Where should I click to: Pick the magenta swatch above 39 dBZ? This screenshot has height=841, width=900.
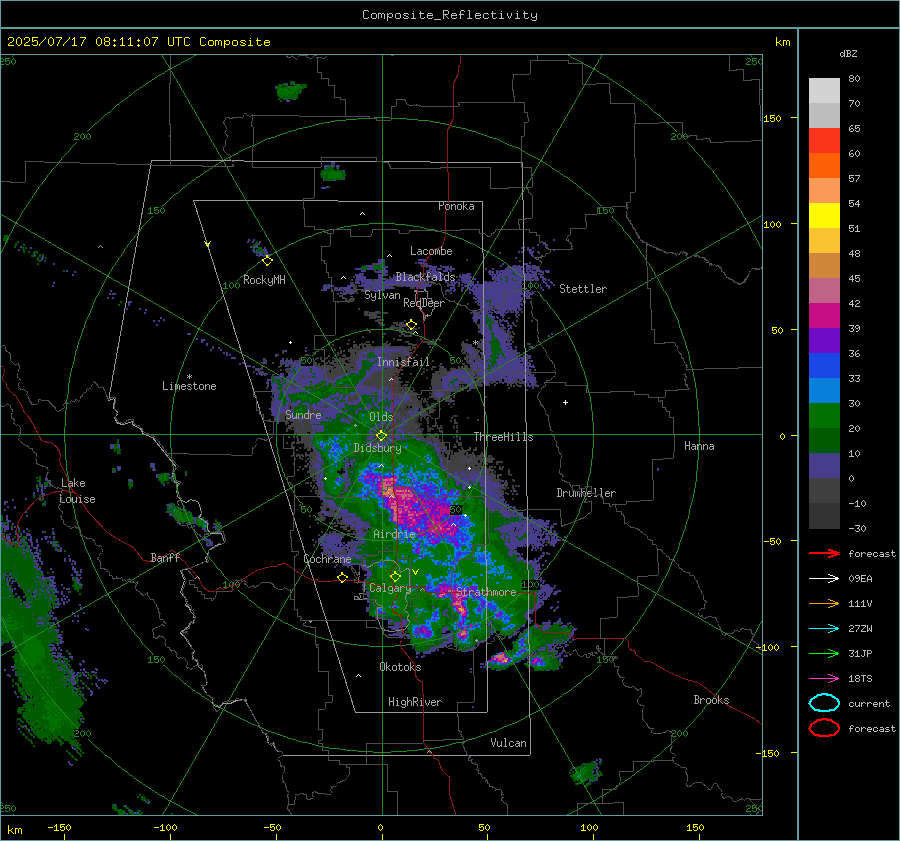point(824,315)
